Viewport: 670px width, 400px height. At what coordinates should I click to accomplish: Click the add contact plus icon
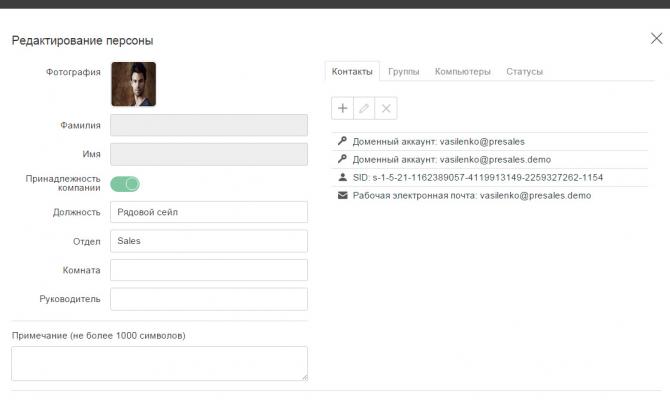point(343,108)
